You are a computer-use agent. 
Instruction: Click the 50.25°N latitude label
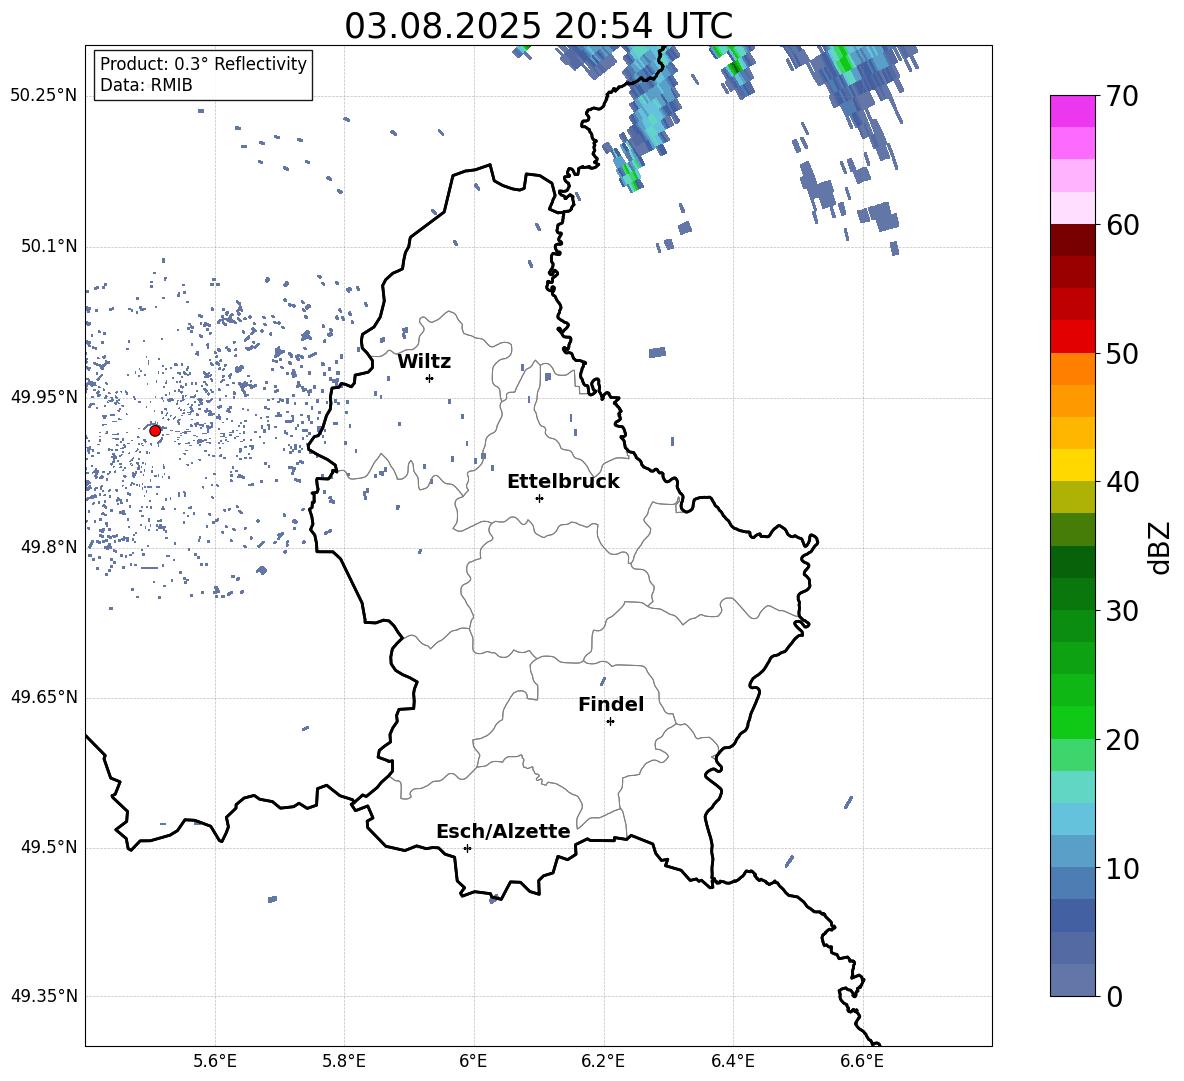[x=44, y=96]
